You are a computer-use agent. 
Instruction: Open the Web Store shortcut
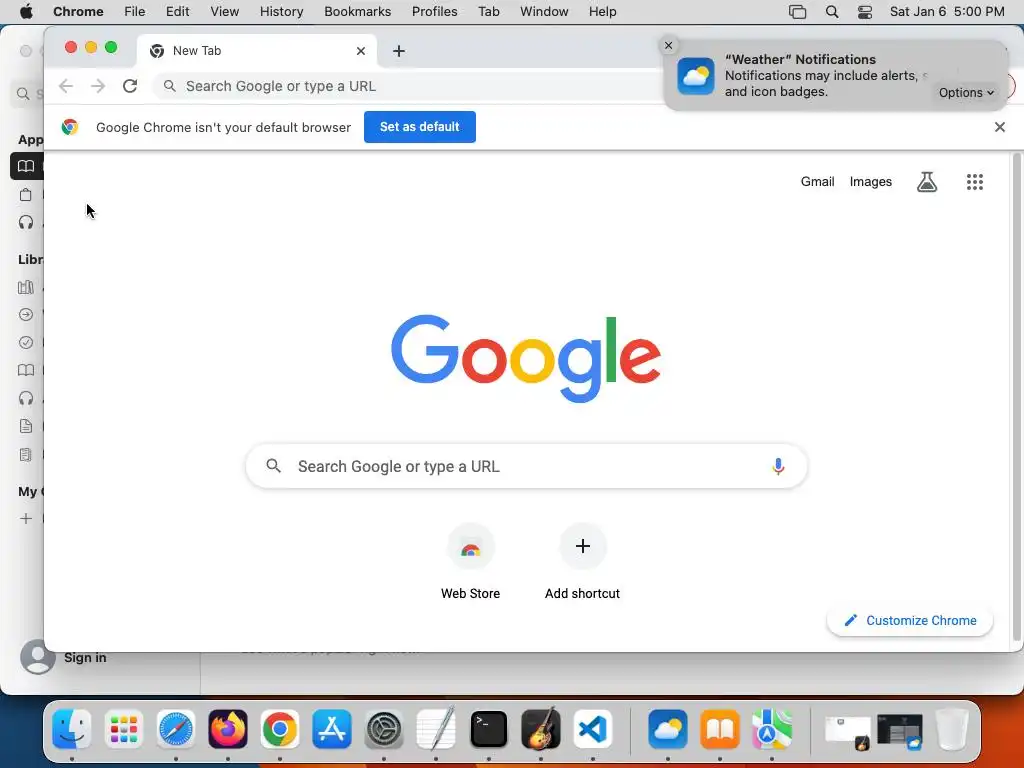(470, 562)
